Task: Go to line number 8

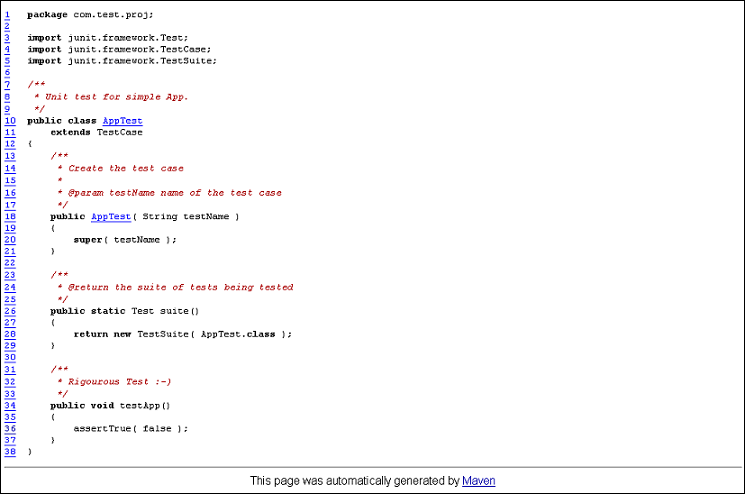Action: (7, 97)
